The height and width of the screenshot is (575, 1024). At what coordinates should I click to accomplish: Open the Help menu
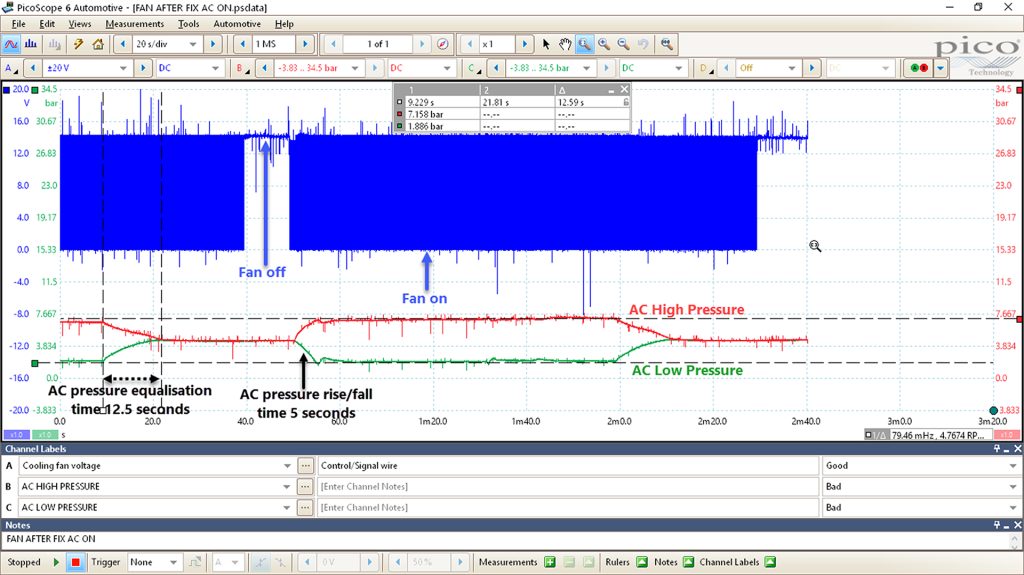[284, 24]
